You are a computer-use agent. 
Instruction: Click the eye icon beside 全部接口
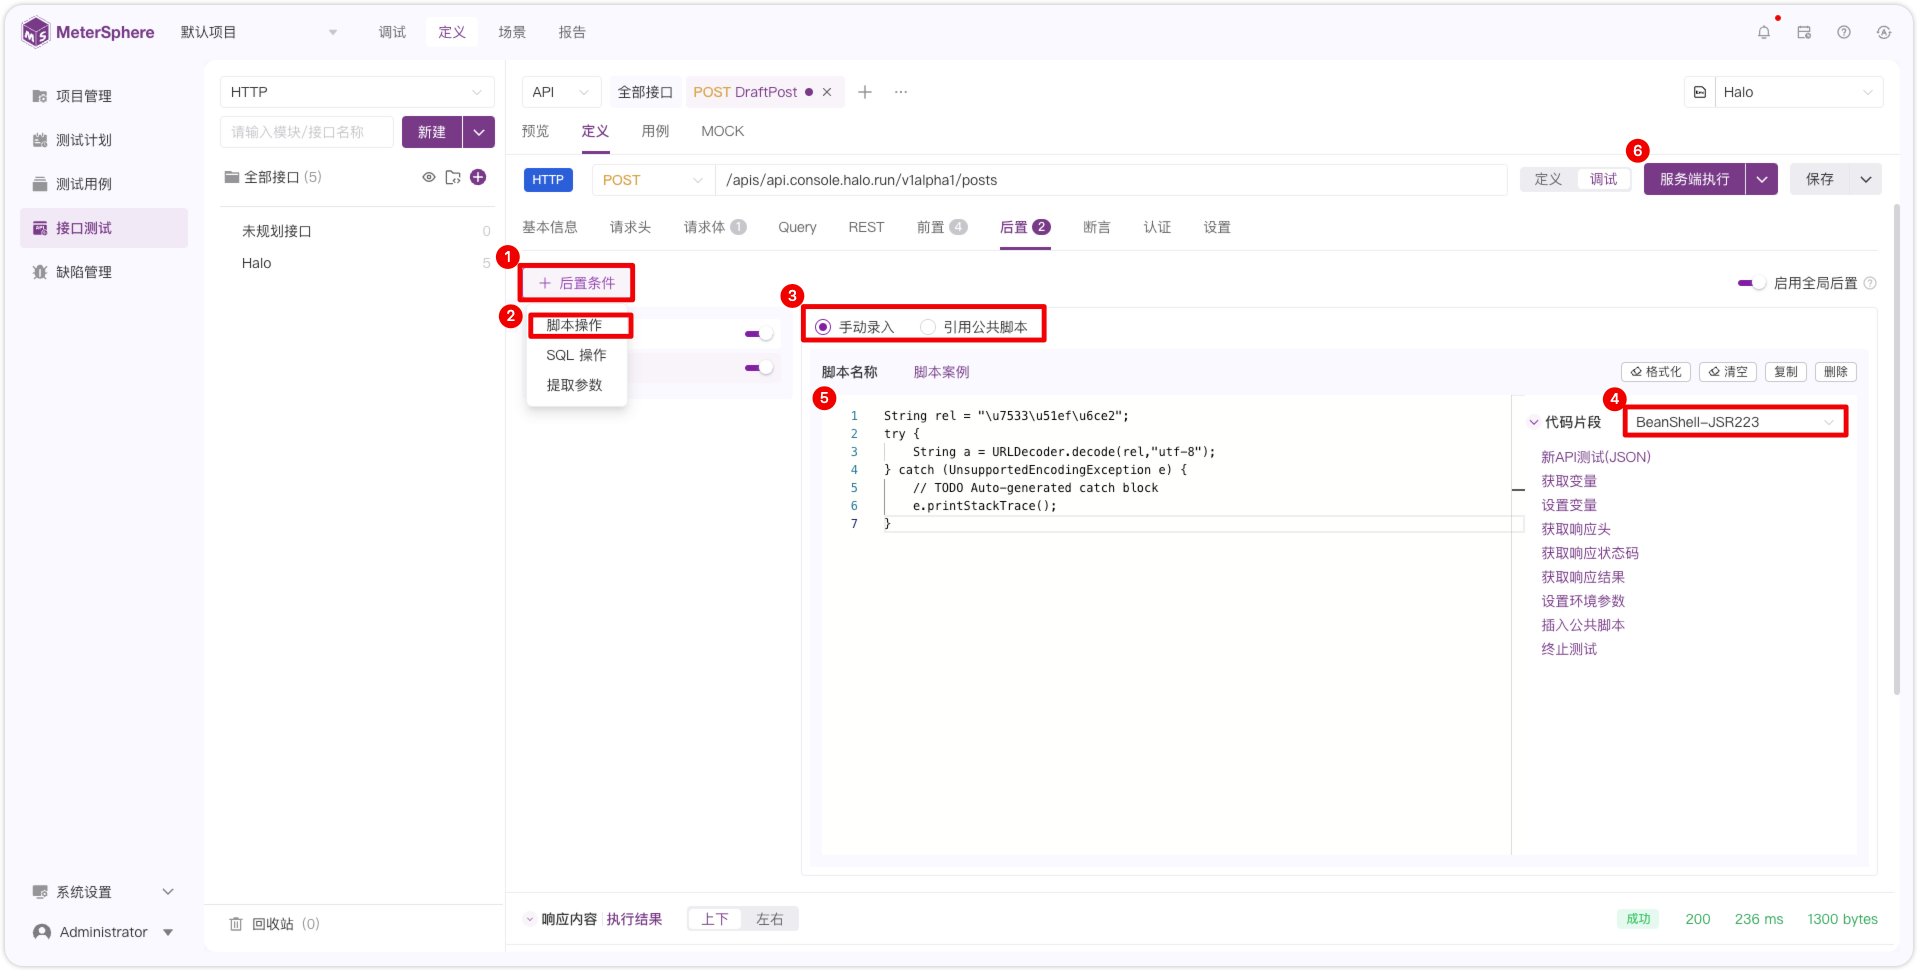pyautogui.click(x=428, y=177)
